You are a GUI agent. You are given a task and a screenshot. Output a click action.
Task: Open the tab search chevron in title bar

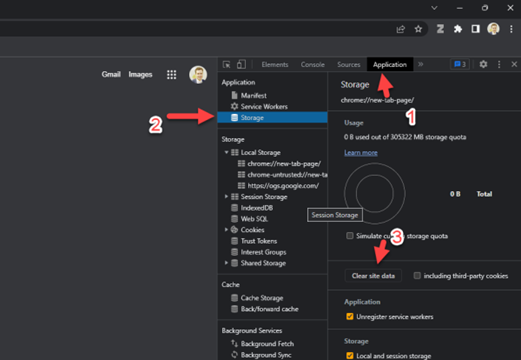[x=434, y=8]
